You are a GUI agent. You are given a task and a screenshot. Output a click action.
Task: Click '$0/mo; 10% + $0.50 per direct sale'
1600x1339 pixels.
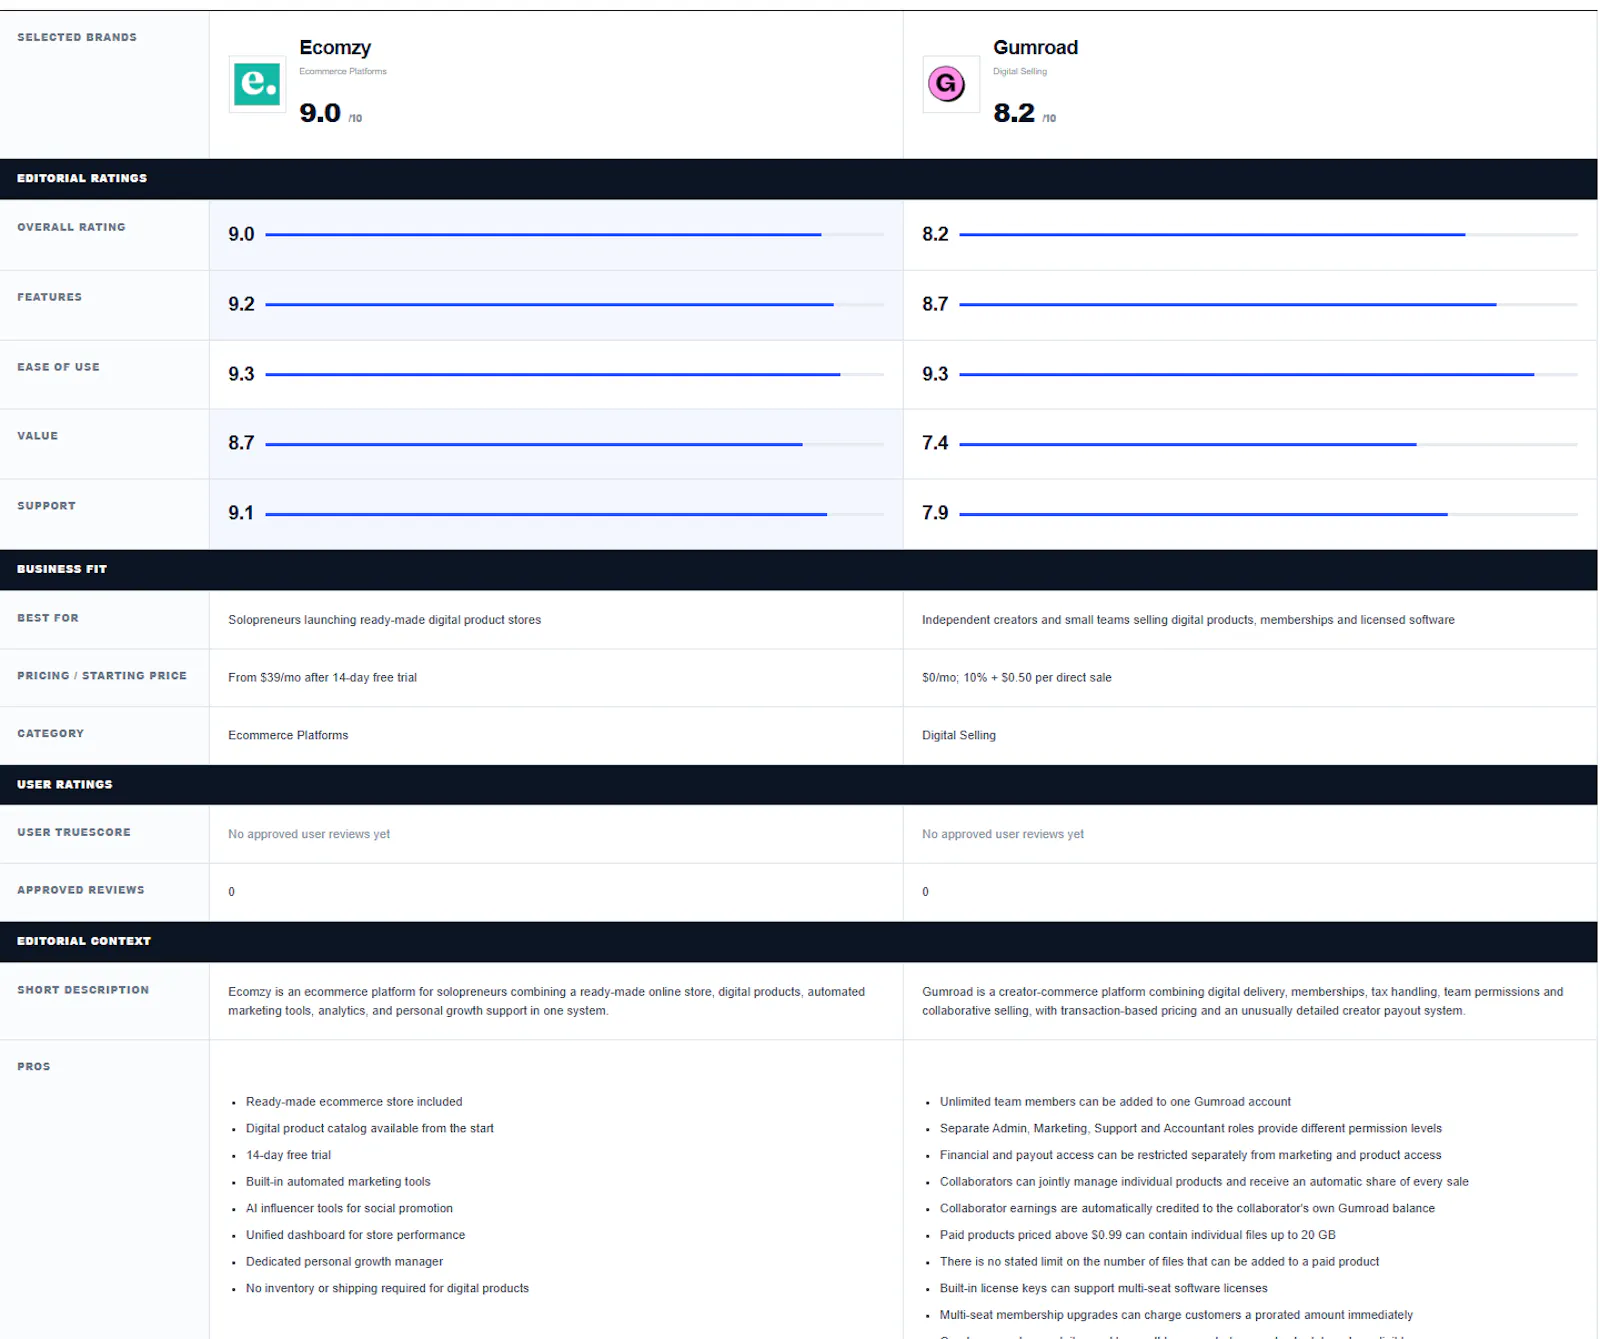coord(1016,678)
